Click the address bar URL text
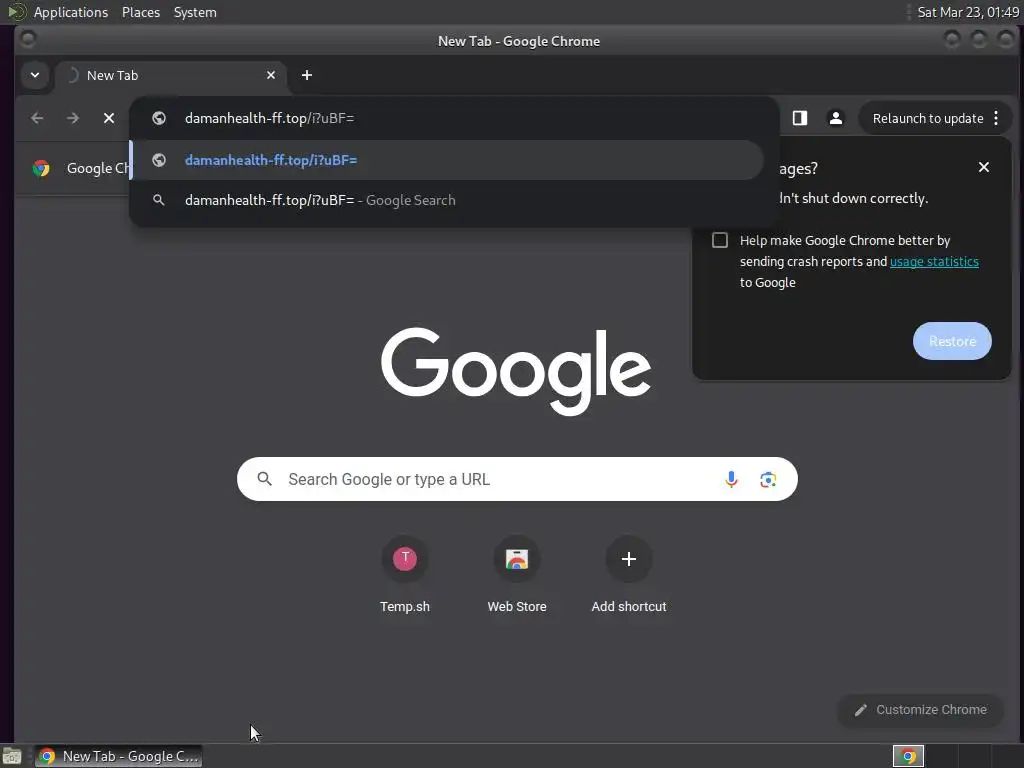Screen dimensions: 1024x768 [x=269, y=118]
